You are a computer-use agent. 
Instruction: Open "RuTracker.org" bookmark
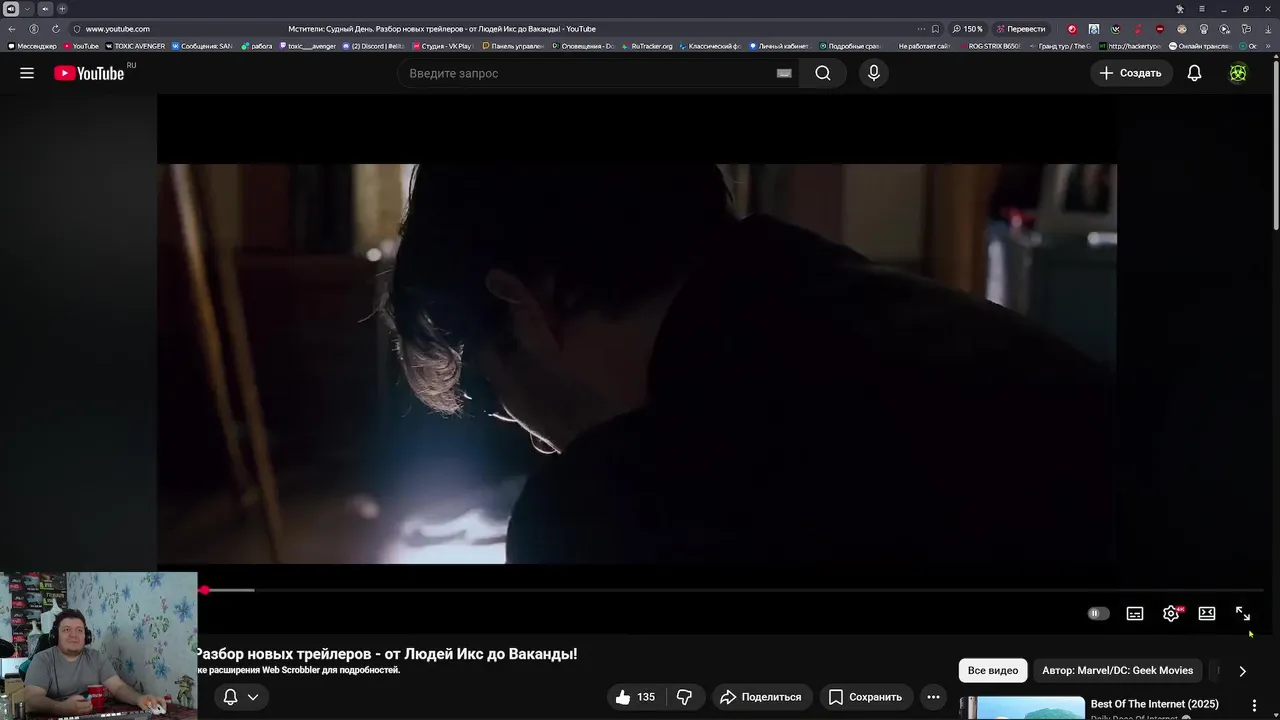(647, 46)
